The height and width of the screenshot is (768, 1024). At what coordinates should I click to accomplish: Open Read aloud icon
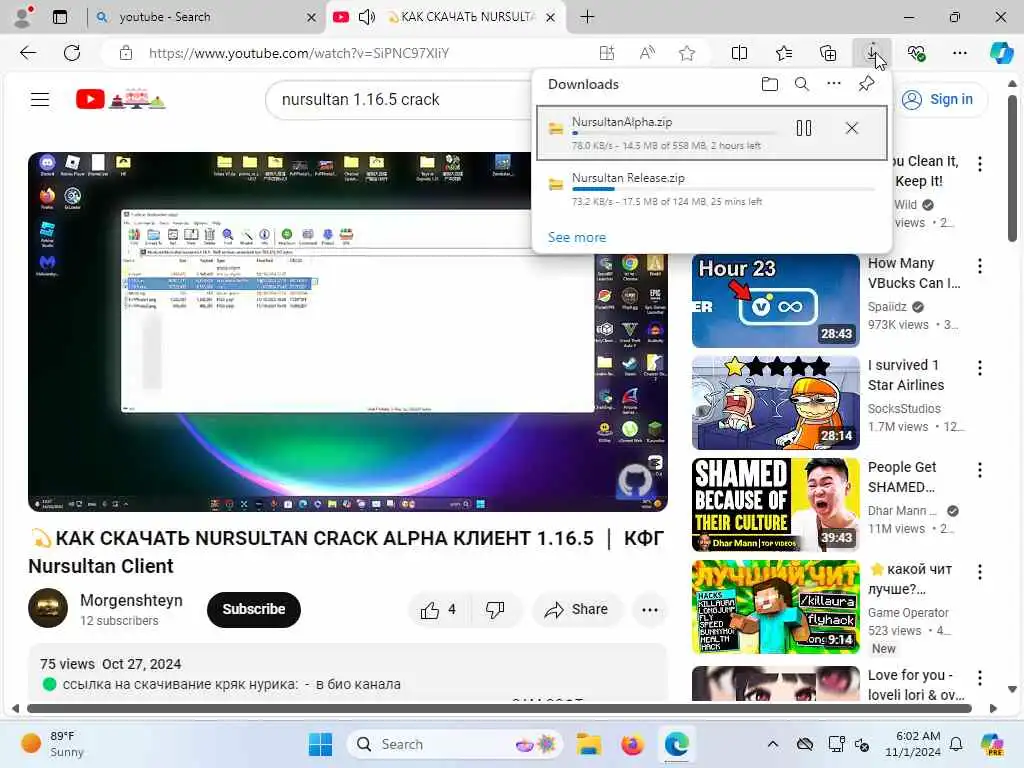(x=647, y=54)
